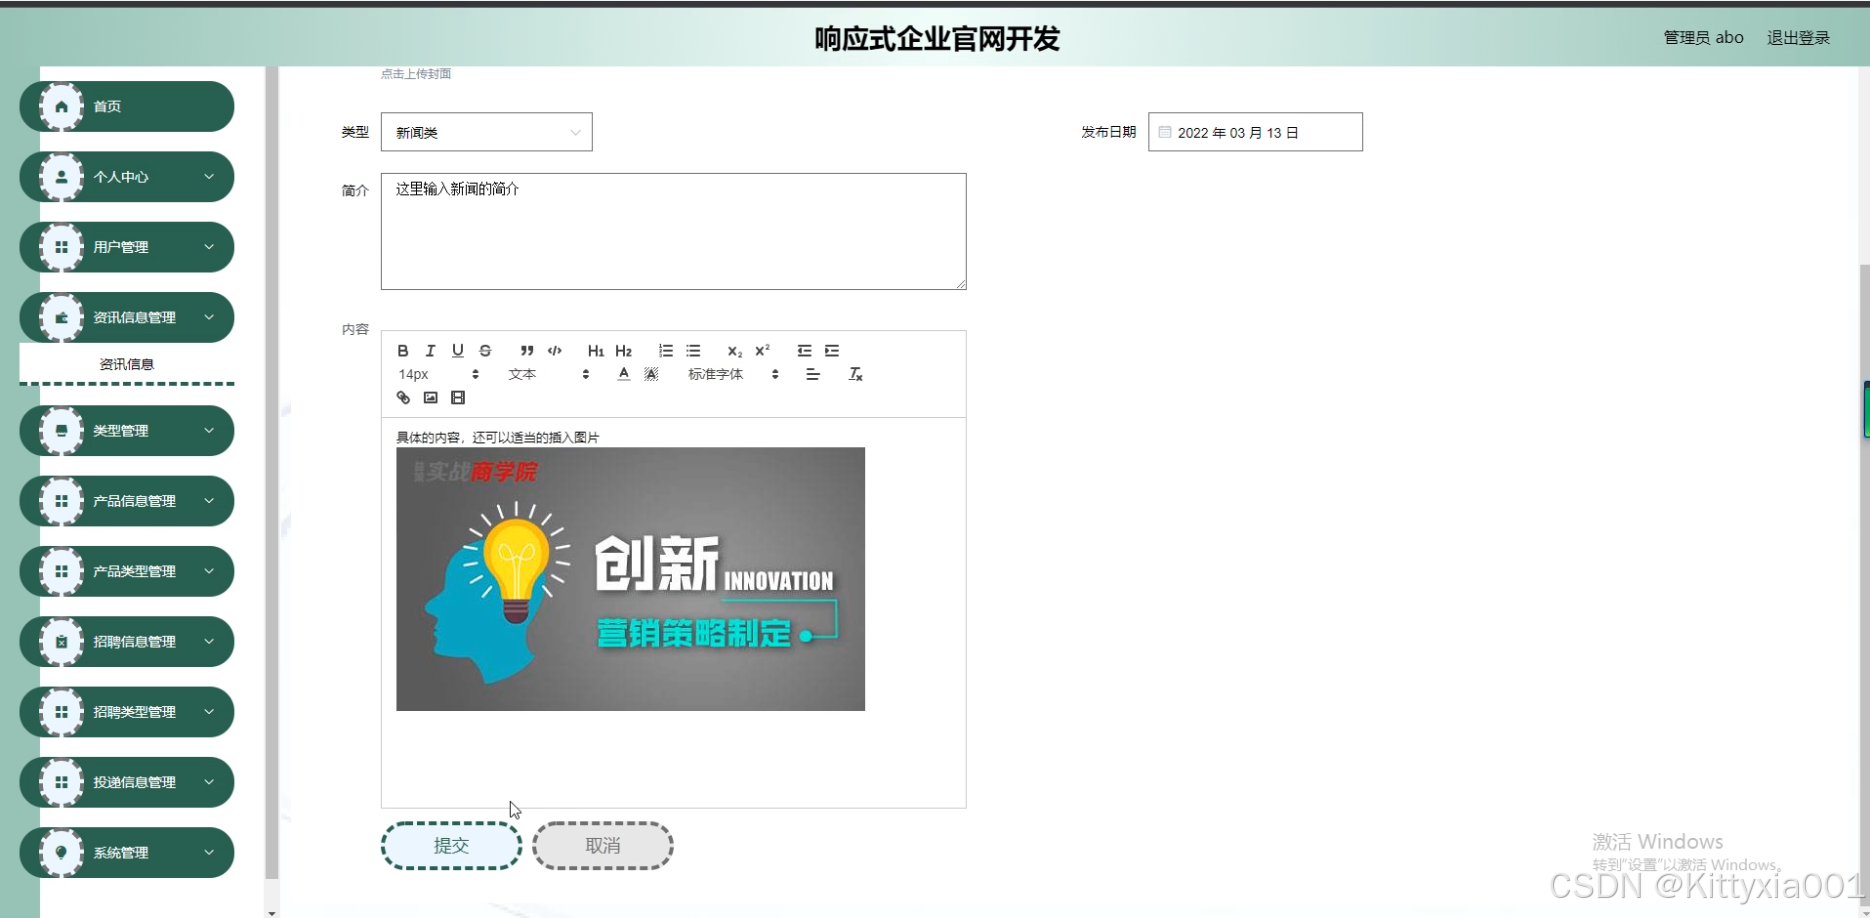Click the person icon beside 个人中心
Image resolution: width=1870 pixels, height=918 pixels.
(x=61, y=177)
